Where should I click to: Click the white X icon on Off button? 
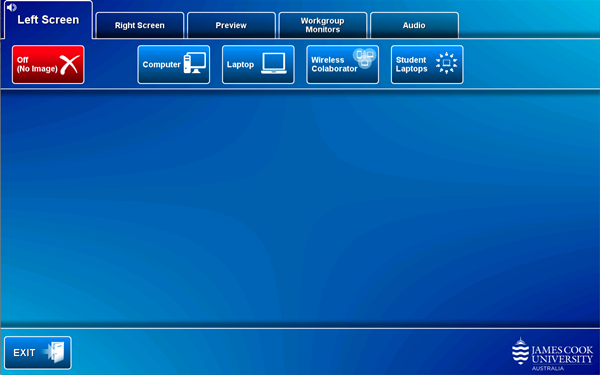(70, 64)
